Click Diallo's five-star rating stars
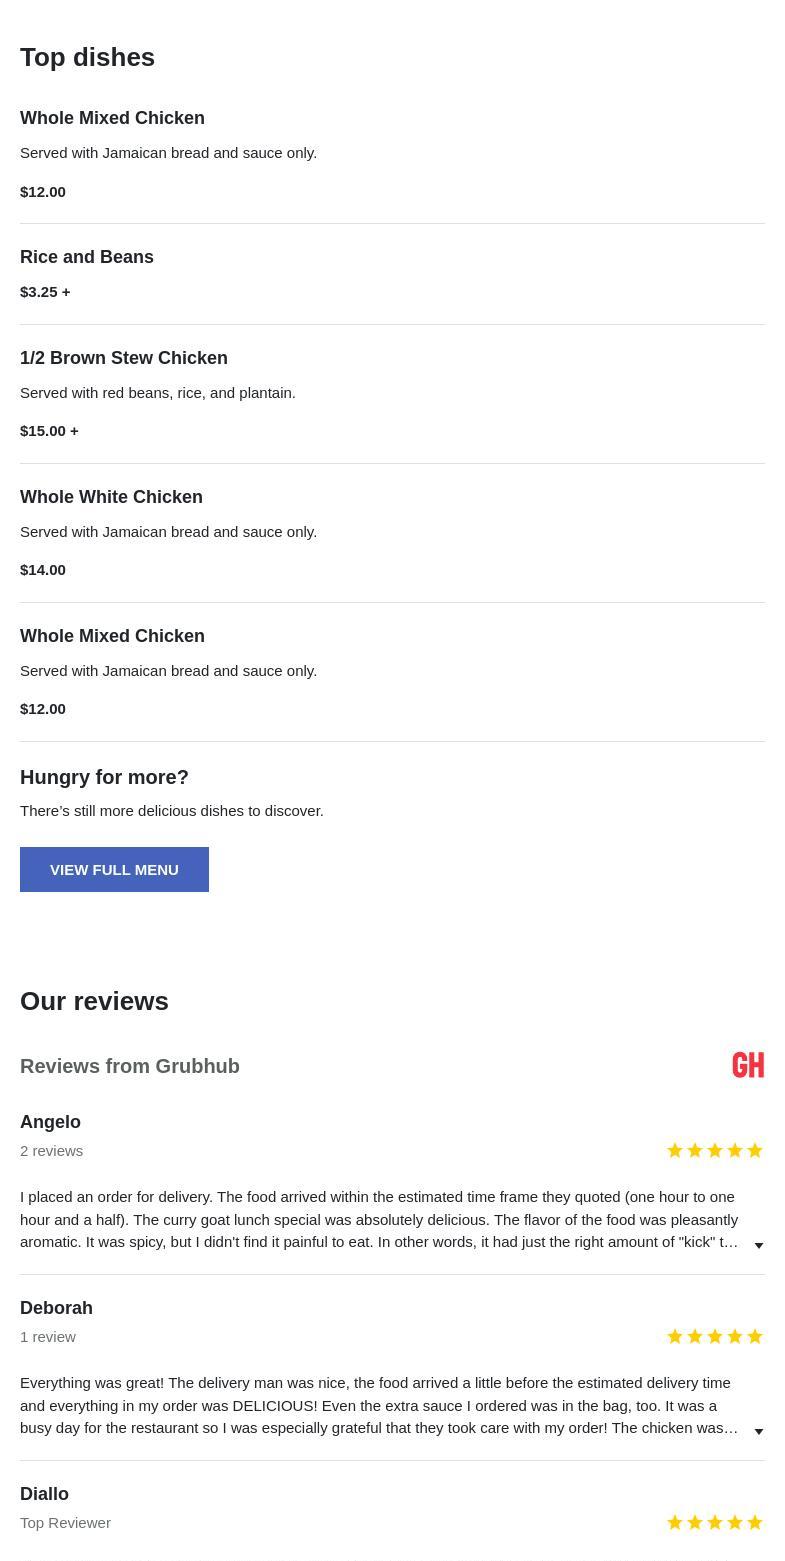This screenshot has height=1561, width=785. tap(714, 1523)
